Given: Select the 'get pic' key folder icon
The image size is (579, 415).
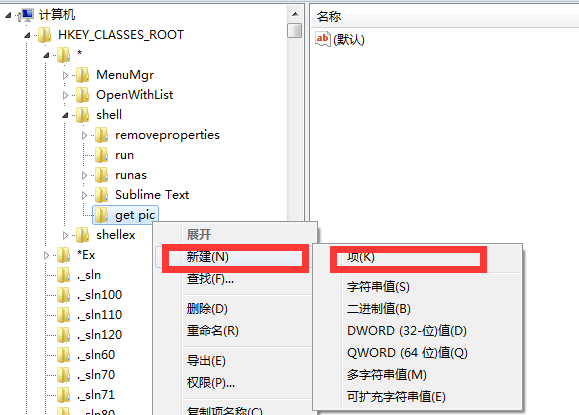Looking at the screenshot, I should (x=102, y=215).
